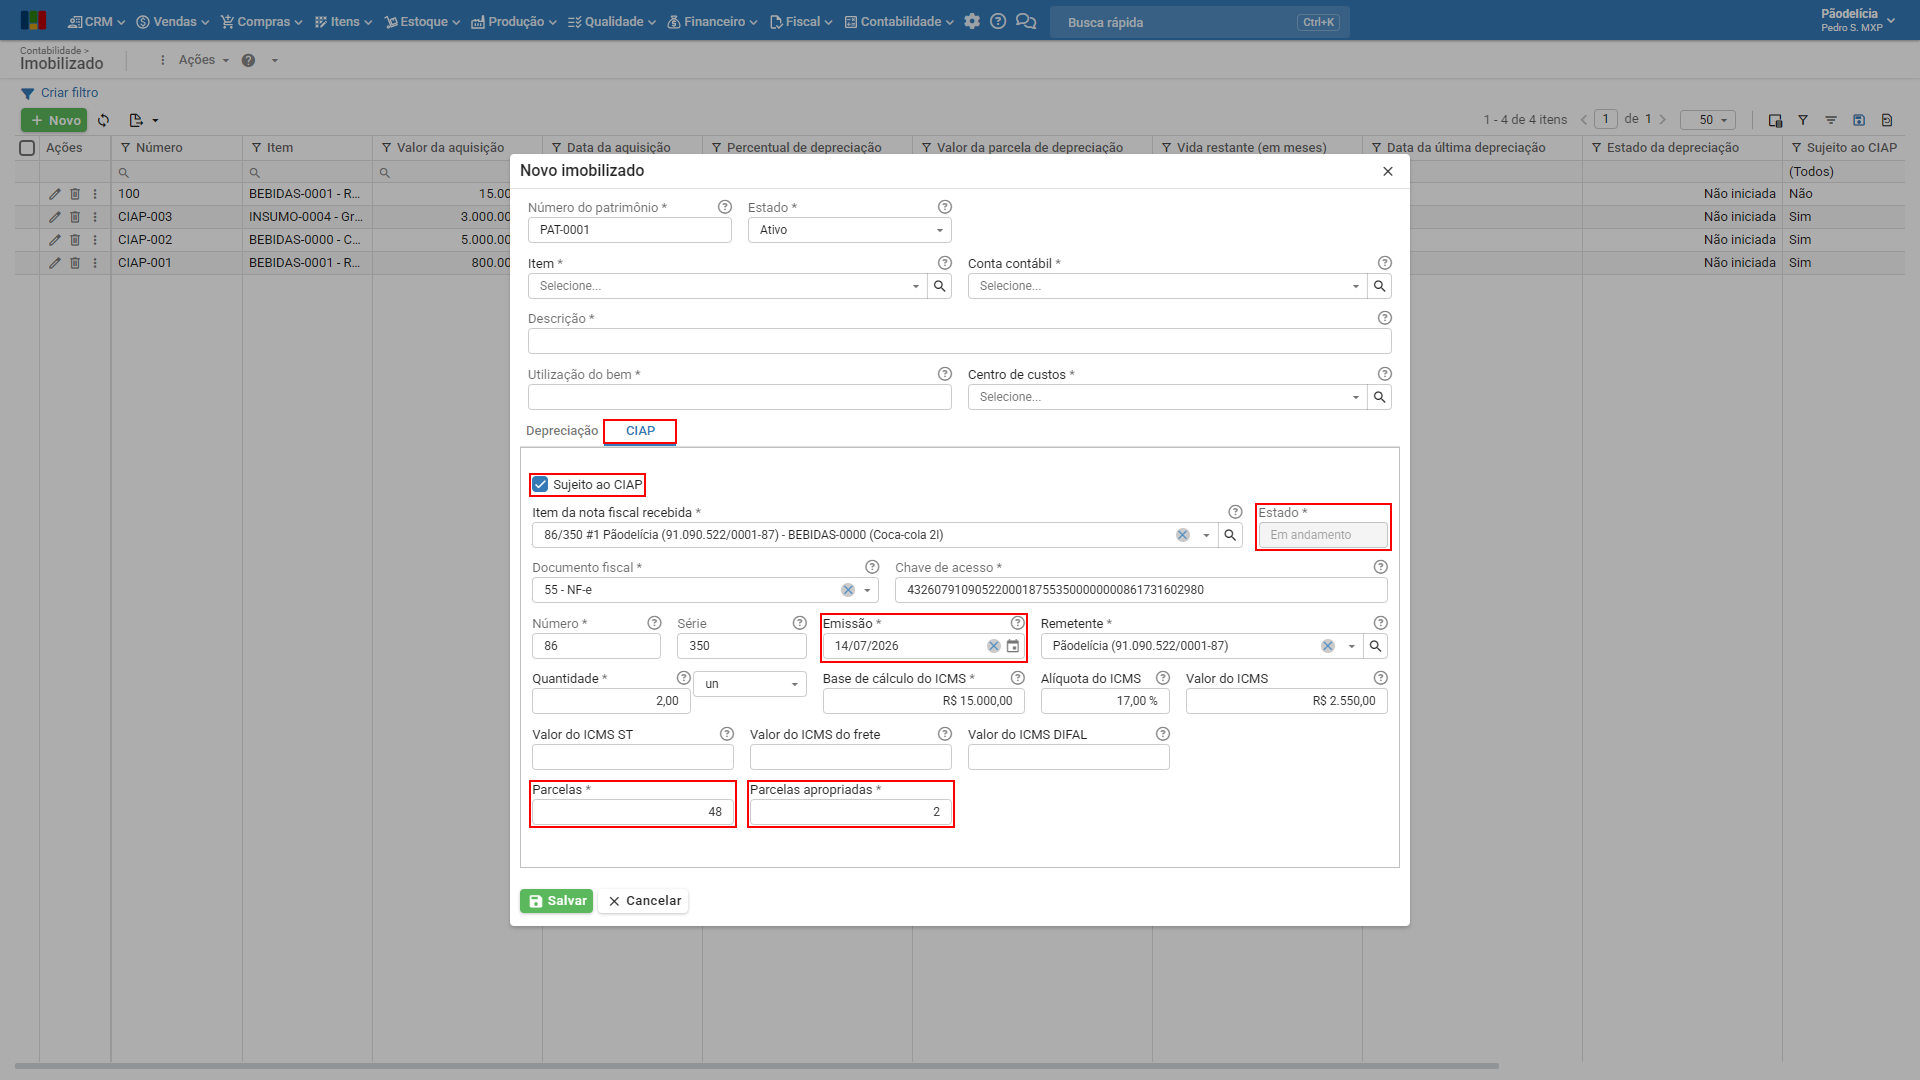Click the Utilização do bem field
The image size is (1920, 1080).
[739, 397]
